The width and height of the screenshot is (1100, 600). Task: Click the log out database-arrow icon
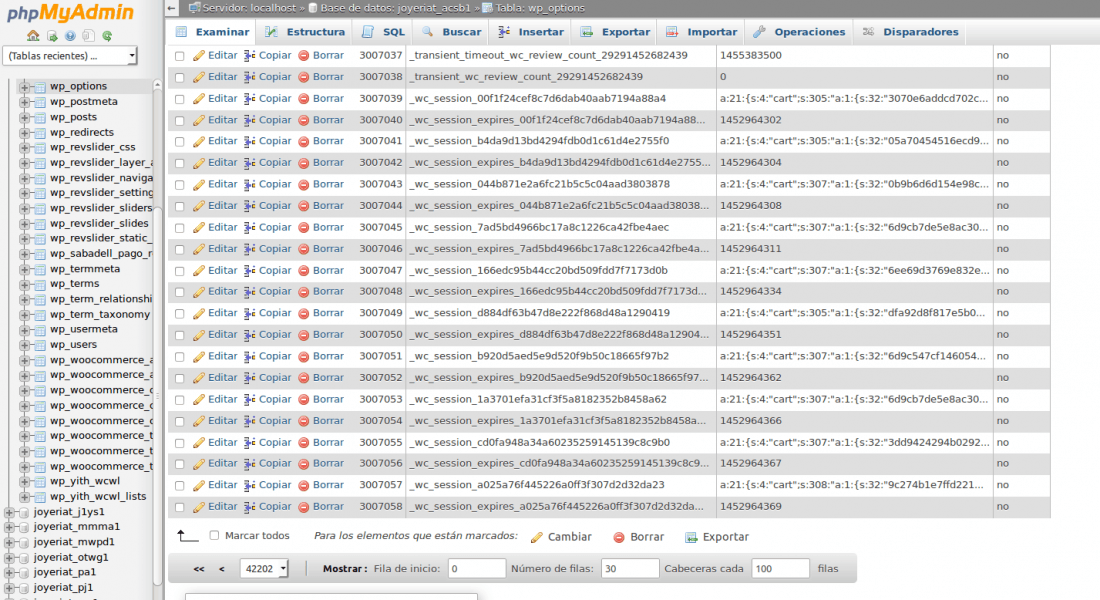[52, 36]
